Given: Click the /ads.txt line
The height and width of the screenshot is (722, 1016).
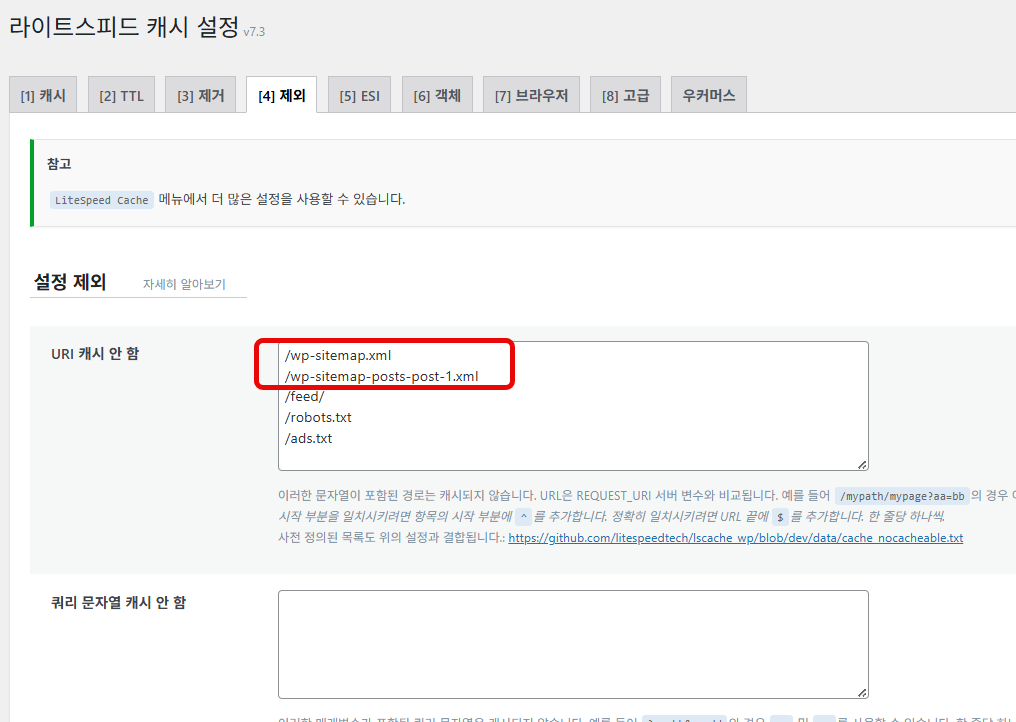Looking at the screenshot, I should coord(308,438).
